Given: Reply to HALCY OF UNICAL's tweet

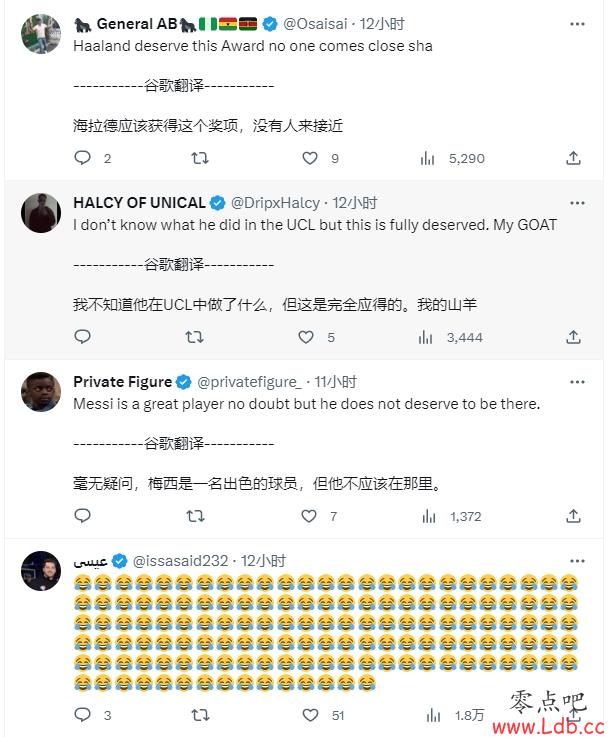Looking at the screenshot, I should point(83,337).
